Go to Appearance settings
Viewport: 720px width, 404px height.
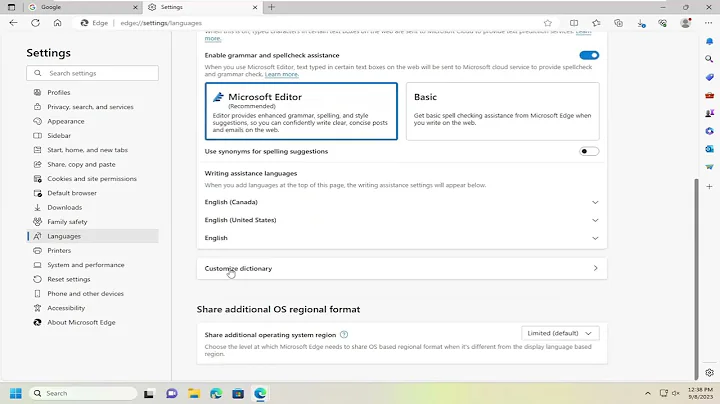point(93,121)
